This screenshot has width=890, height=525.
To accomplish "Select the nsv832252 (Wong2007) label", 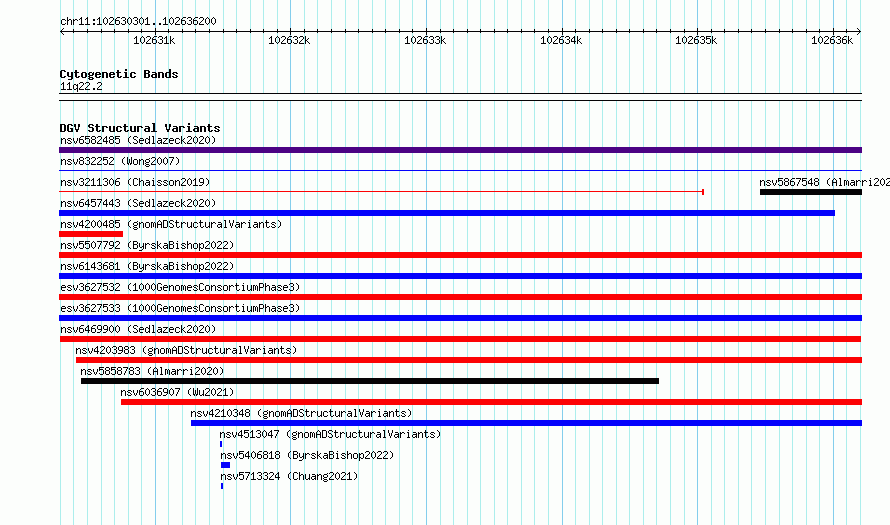I will point(120,161).
